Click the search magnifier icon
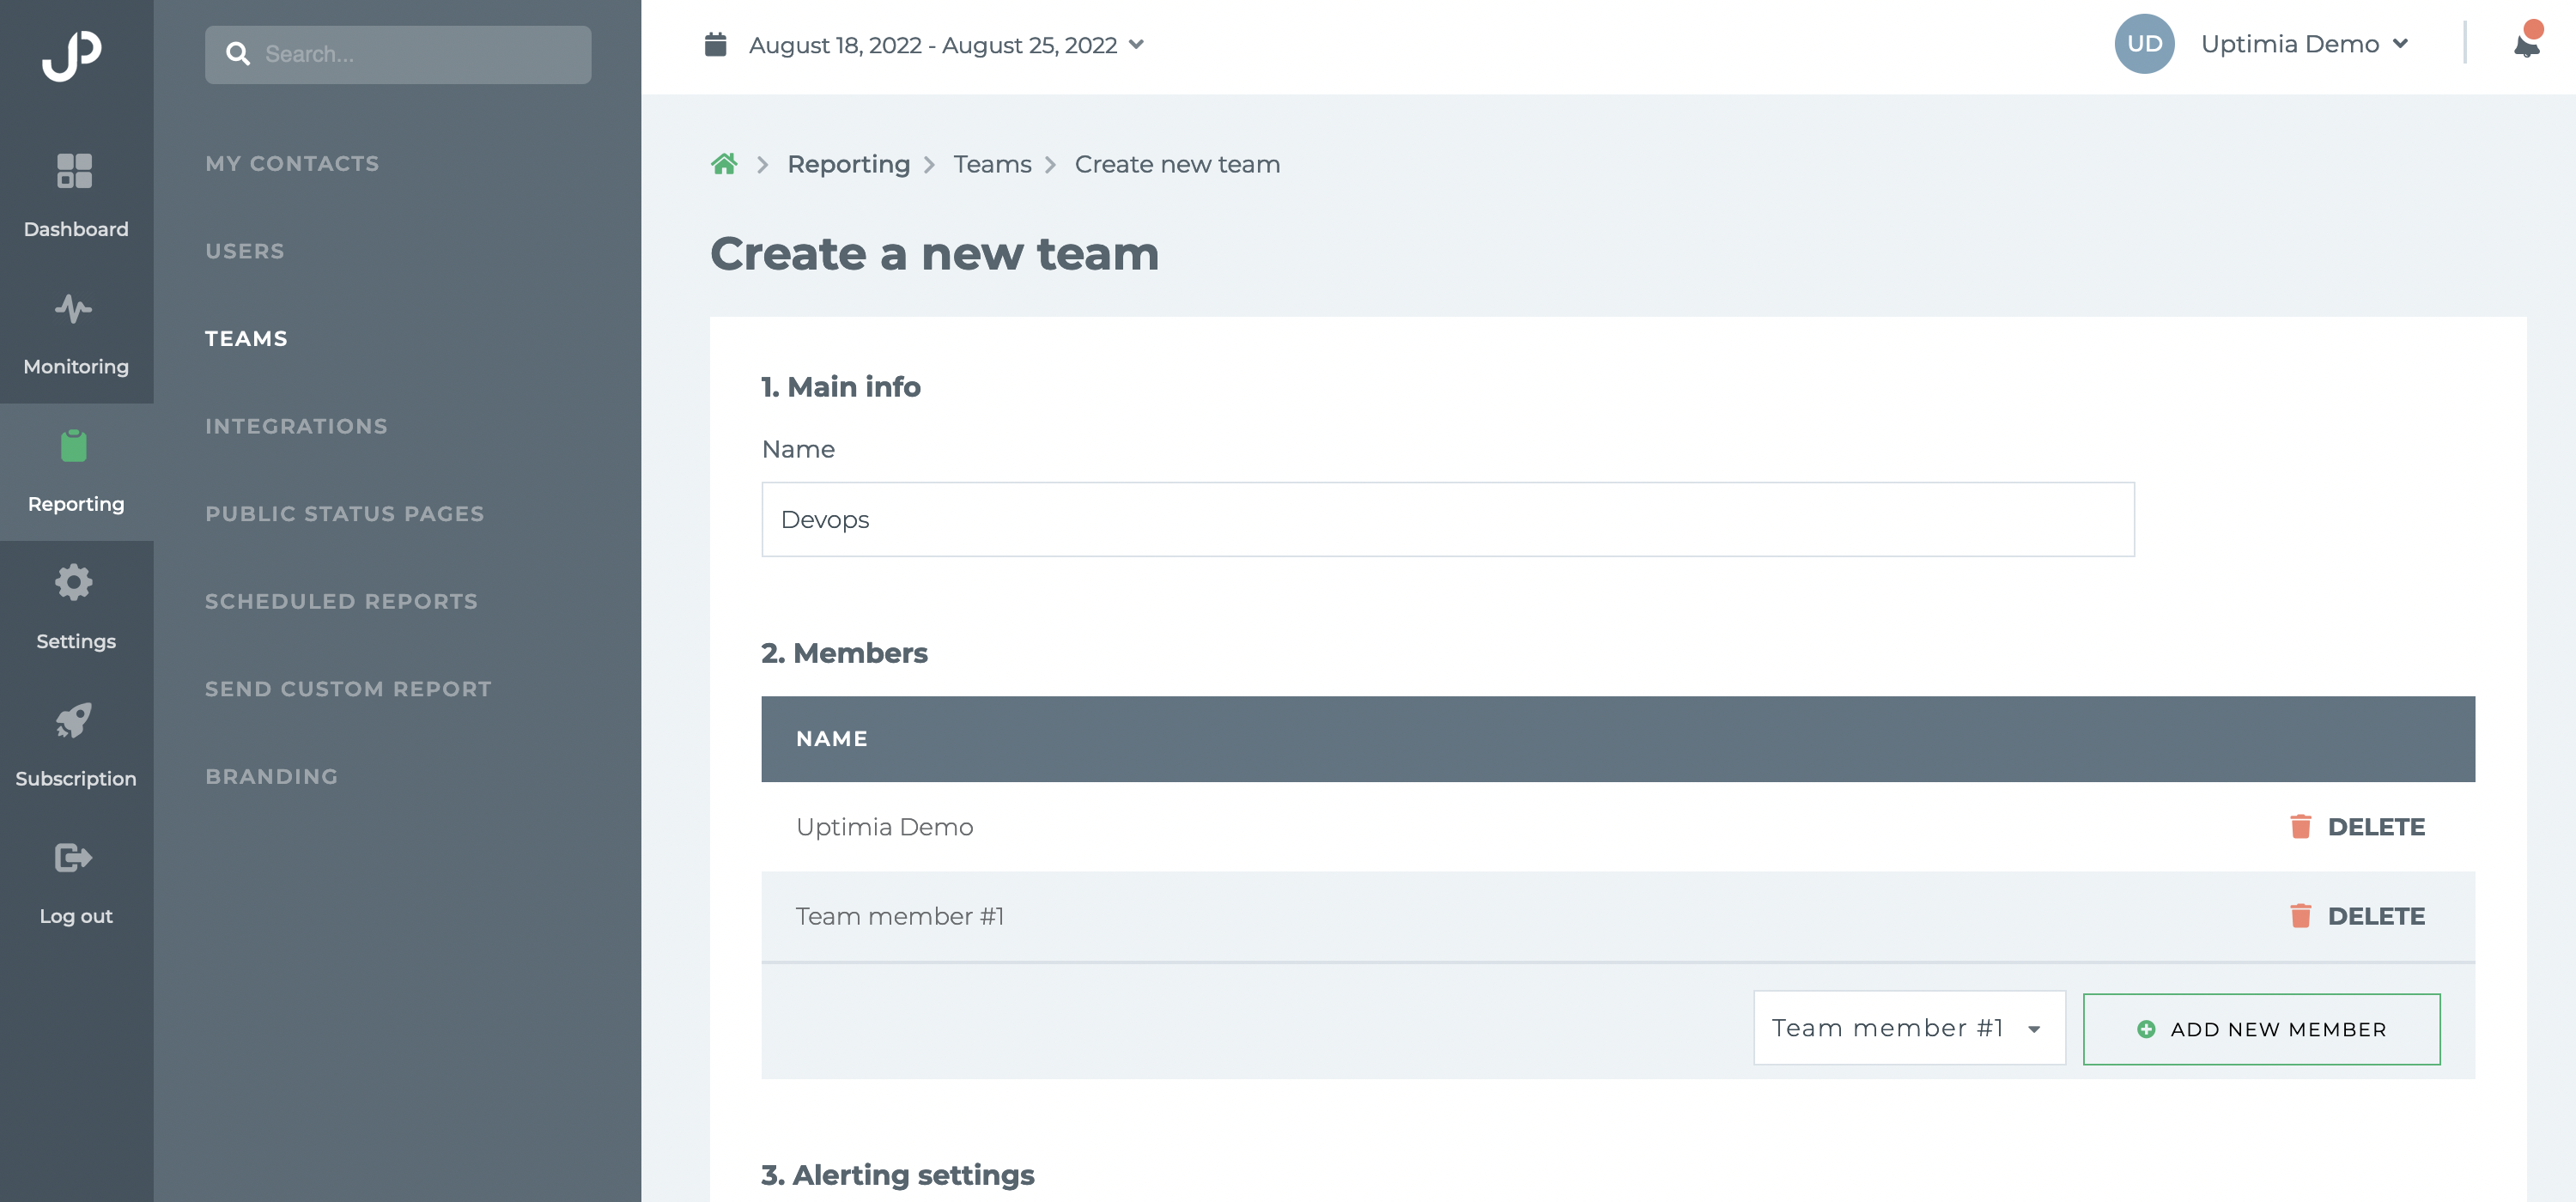Screen dimensions: 2576x1202 pyautogui.click(x=238, y=54)
